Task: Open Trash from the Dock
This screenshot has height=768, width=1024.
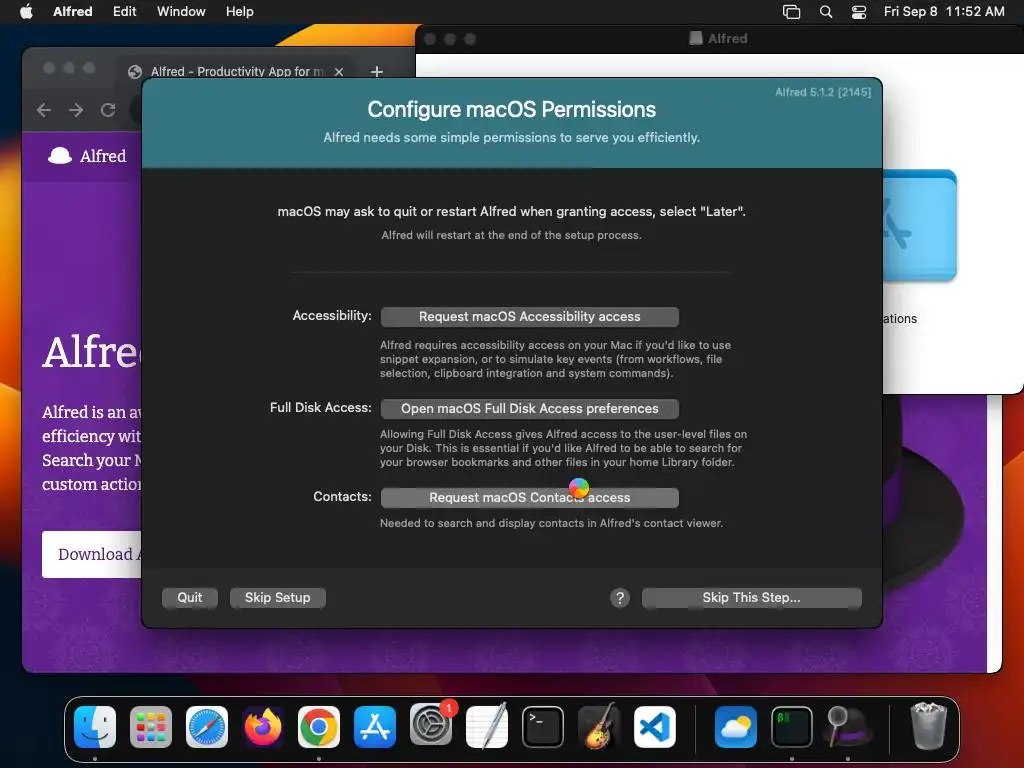Action: pyautogui.click(x=928, y=726)
